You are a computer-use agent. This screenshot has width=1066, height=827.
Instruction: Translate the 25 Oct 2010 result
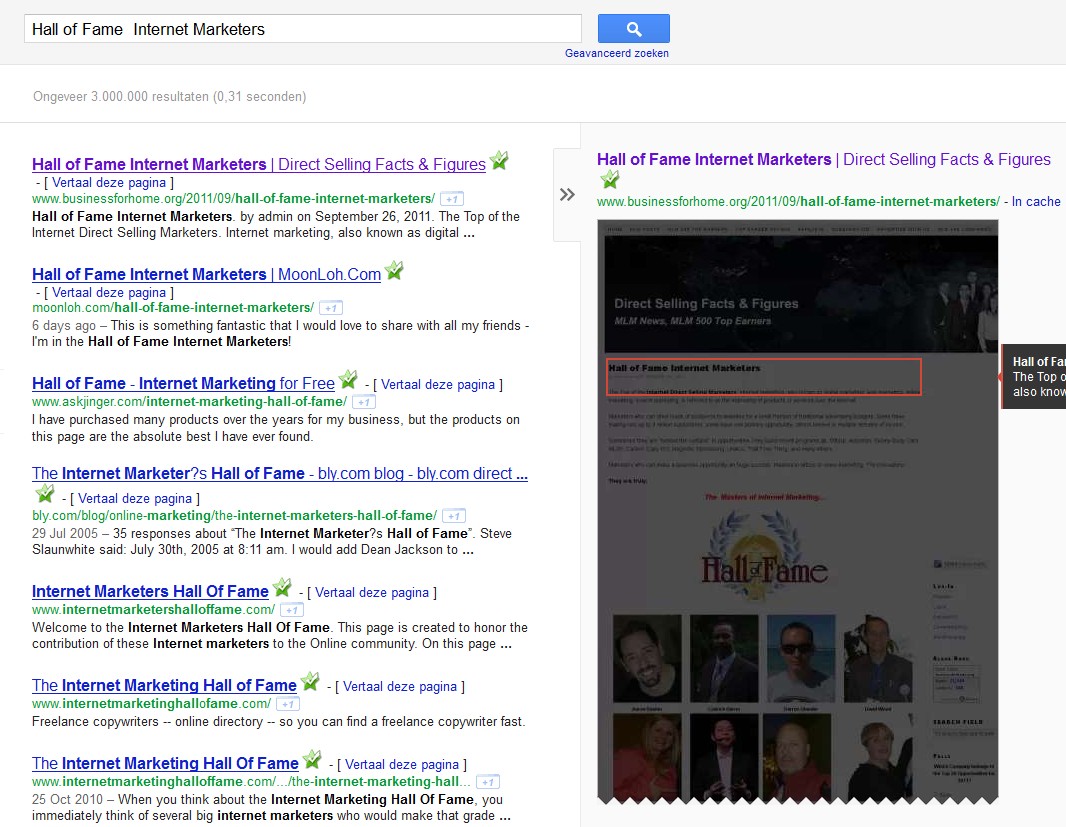pos(402,764)
